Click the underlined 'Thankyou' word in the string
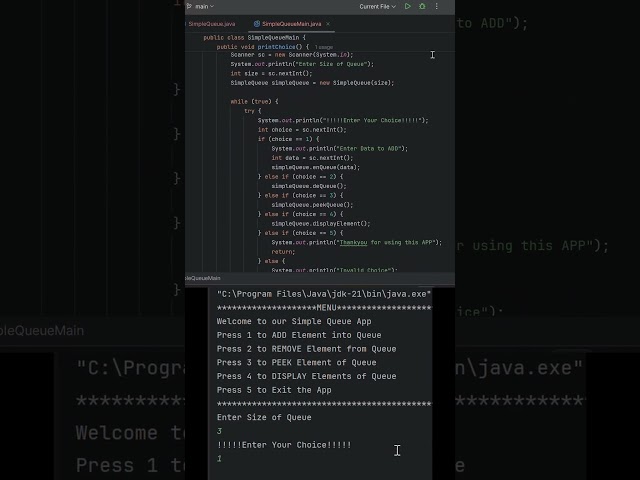 click(x=353, y=242)
